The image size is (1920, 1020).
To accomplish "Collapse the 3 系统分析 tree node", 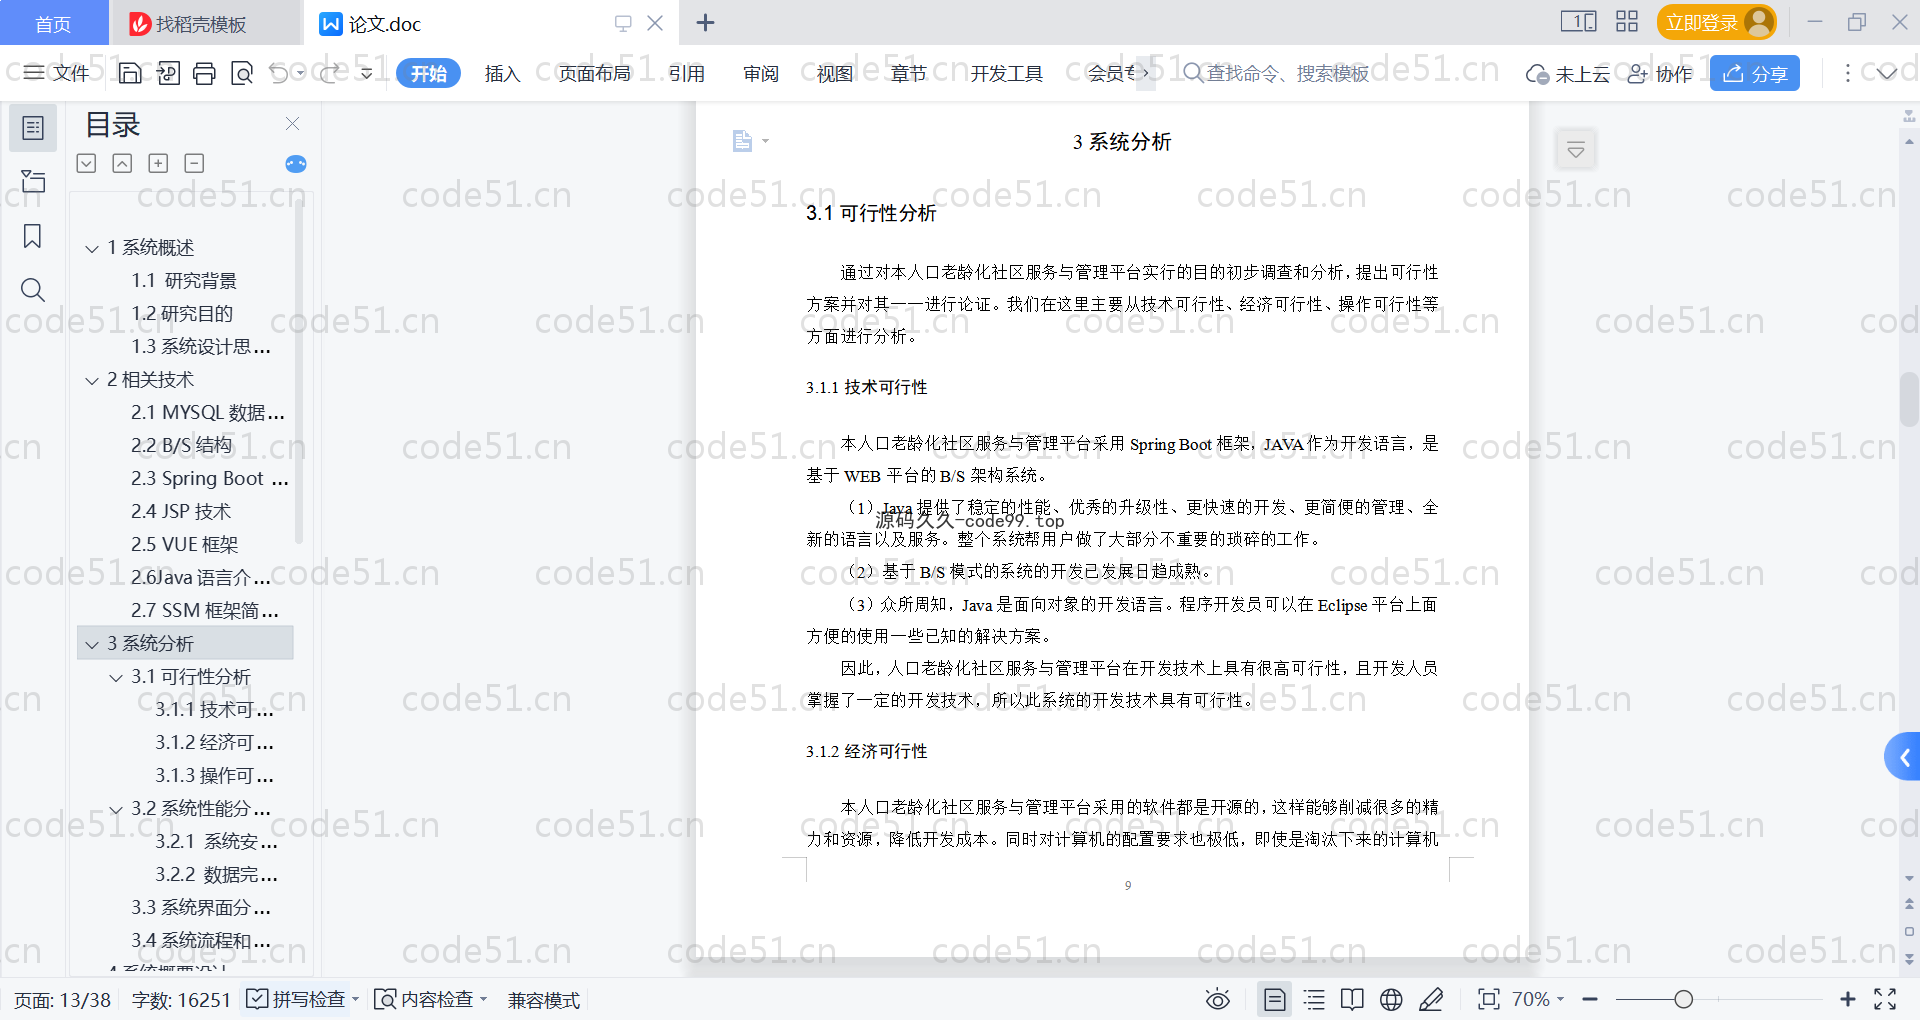I will pyautogui.click(x=92, y=644).
